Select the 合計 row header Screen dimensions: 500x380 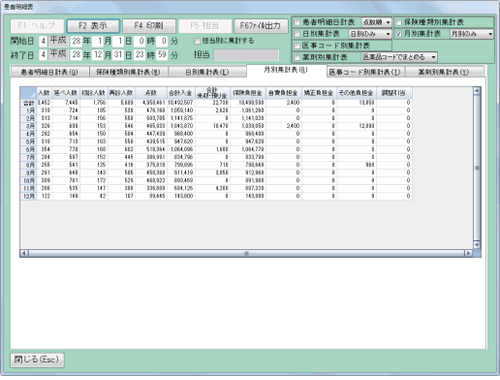(x=28, y=103)
